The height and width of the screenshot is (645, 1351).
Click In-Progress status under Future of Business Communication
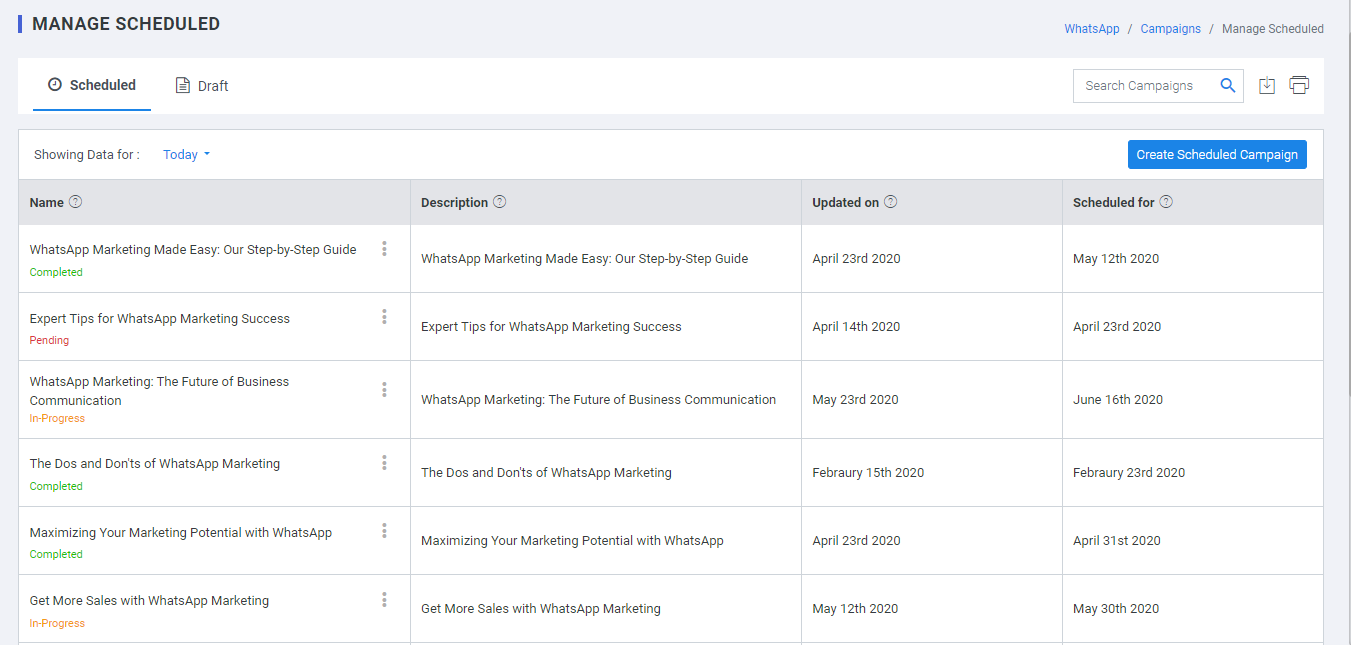57,418
